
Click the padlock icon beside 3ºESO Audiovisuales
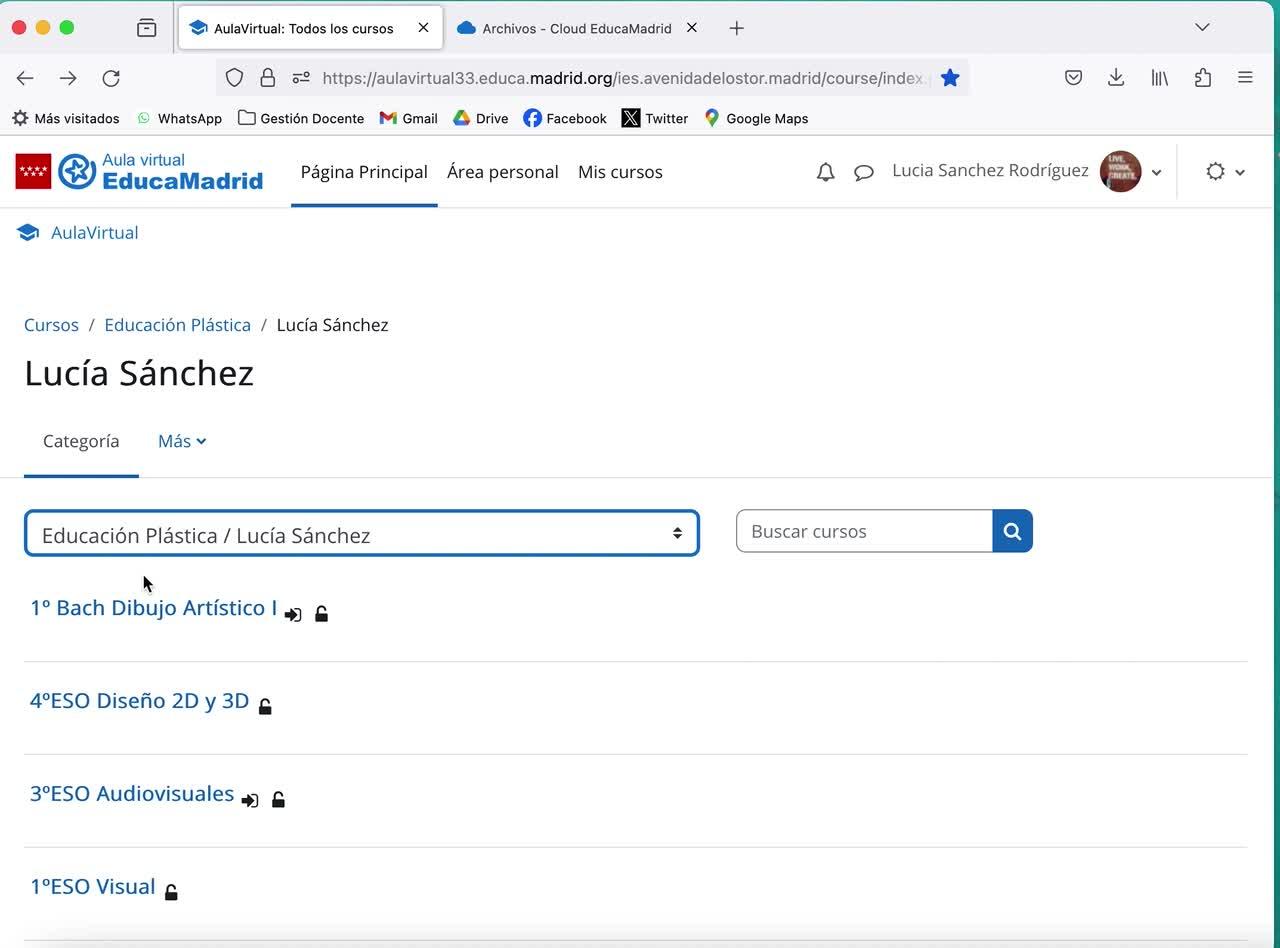coord(278,799)
